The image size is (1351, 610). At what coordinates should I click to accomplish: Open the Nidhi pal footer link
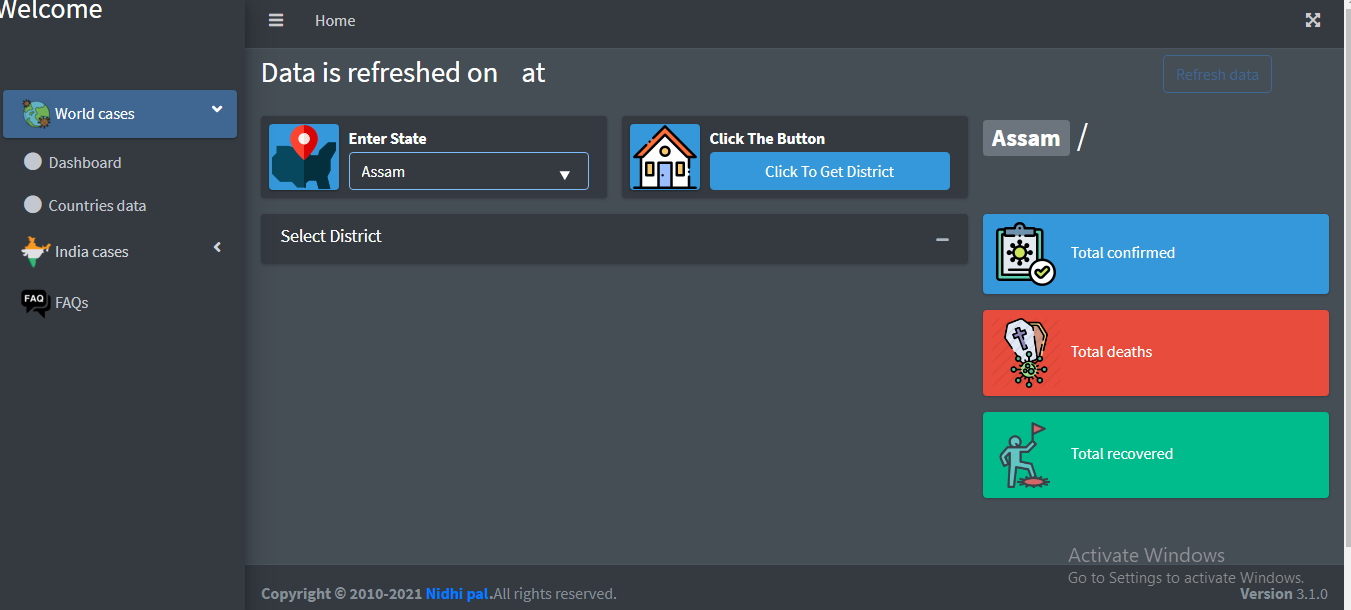[x=458, y=594]
